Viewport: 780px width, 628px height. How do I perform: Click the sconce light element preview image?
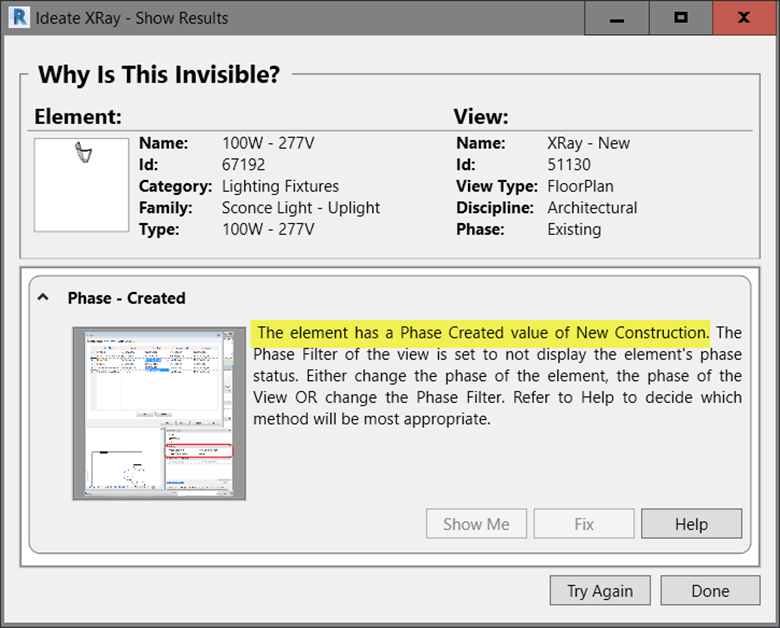click(81, 185)
